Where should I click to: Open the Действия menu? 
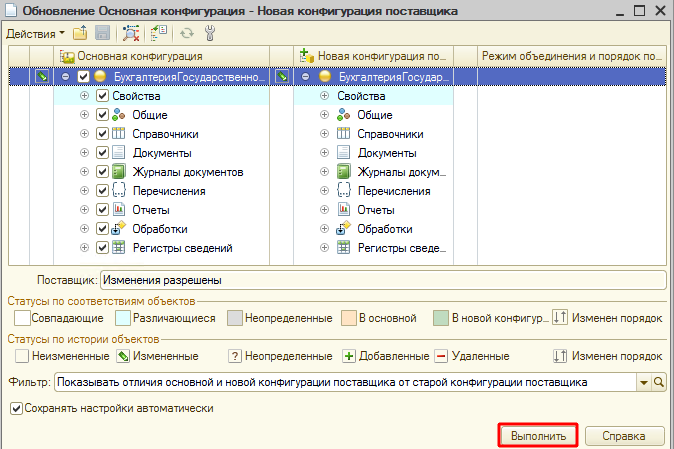pos(35,34)
